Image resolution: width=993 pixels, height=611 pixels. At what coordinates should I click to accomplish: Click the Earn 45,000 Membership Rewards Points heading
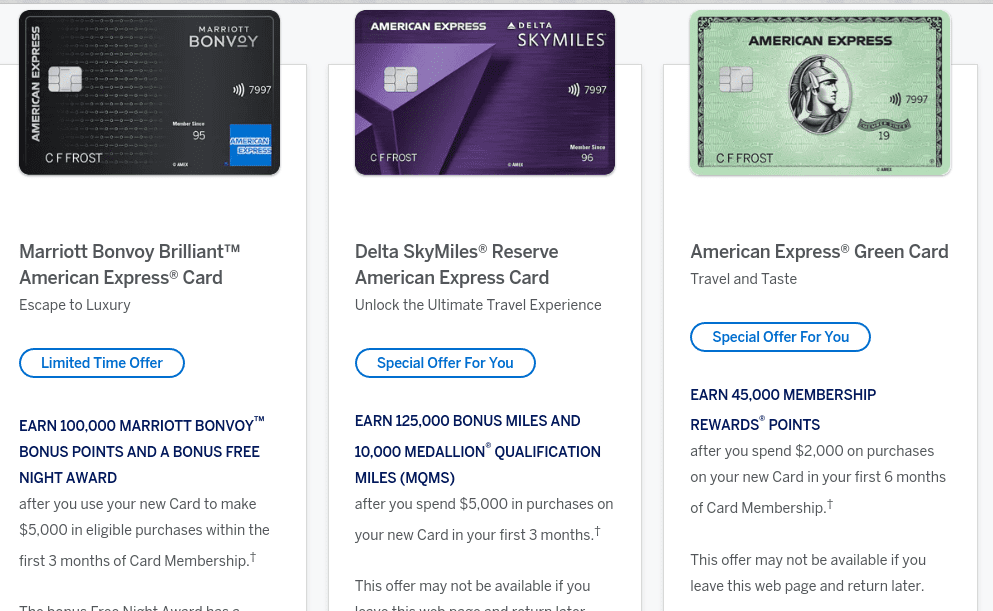click(x=782, y=409)
